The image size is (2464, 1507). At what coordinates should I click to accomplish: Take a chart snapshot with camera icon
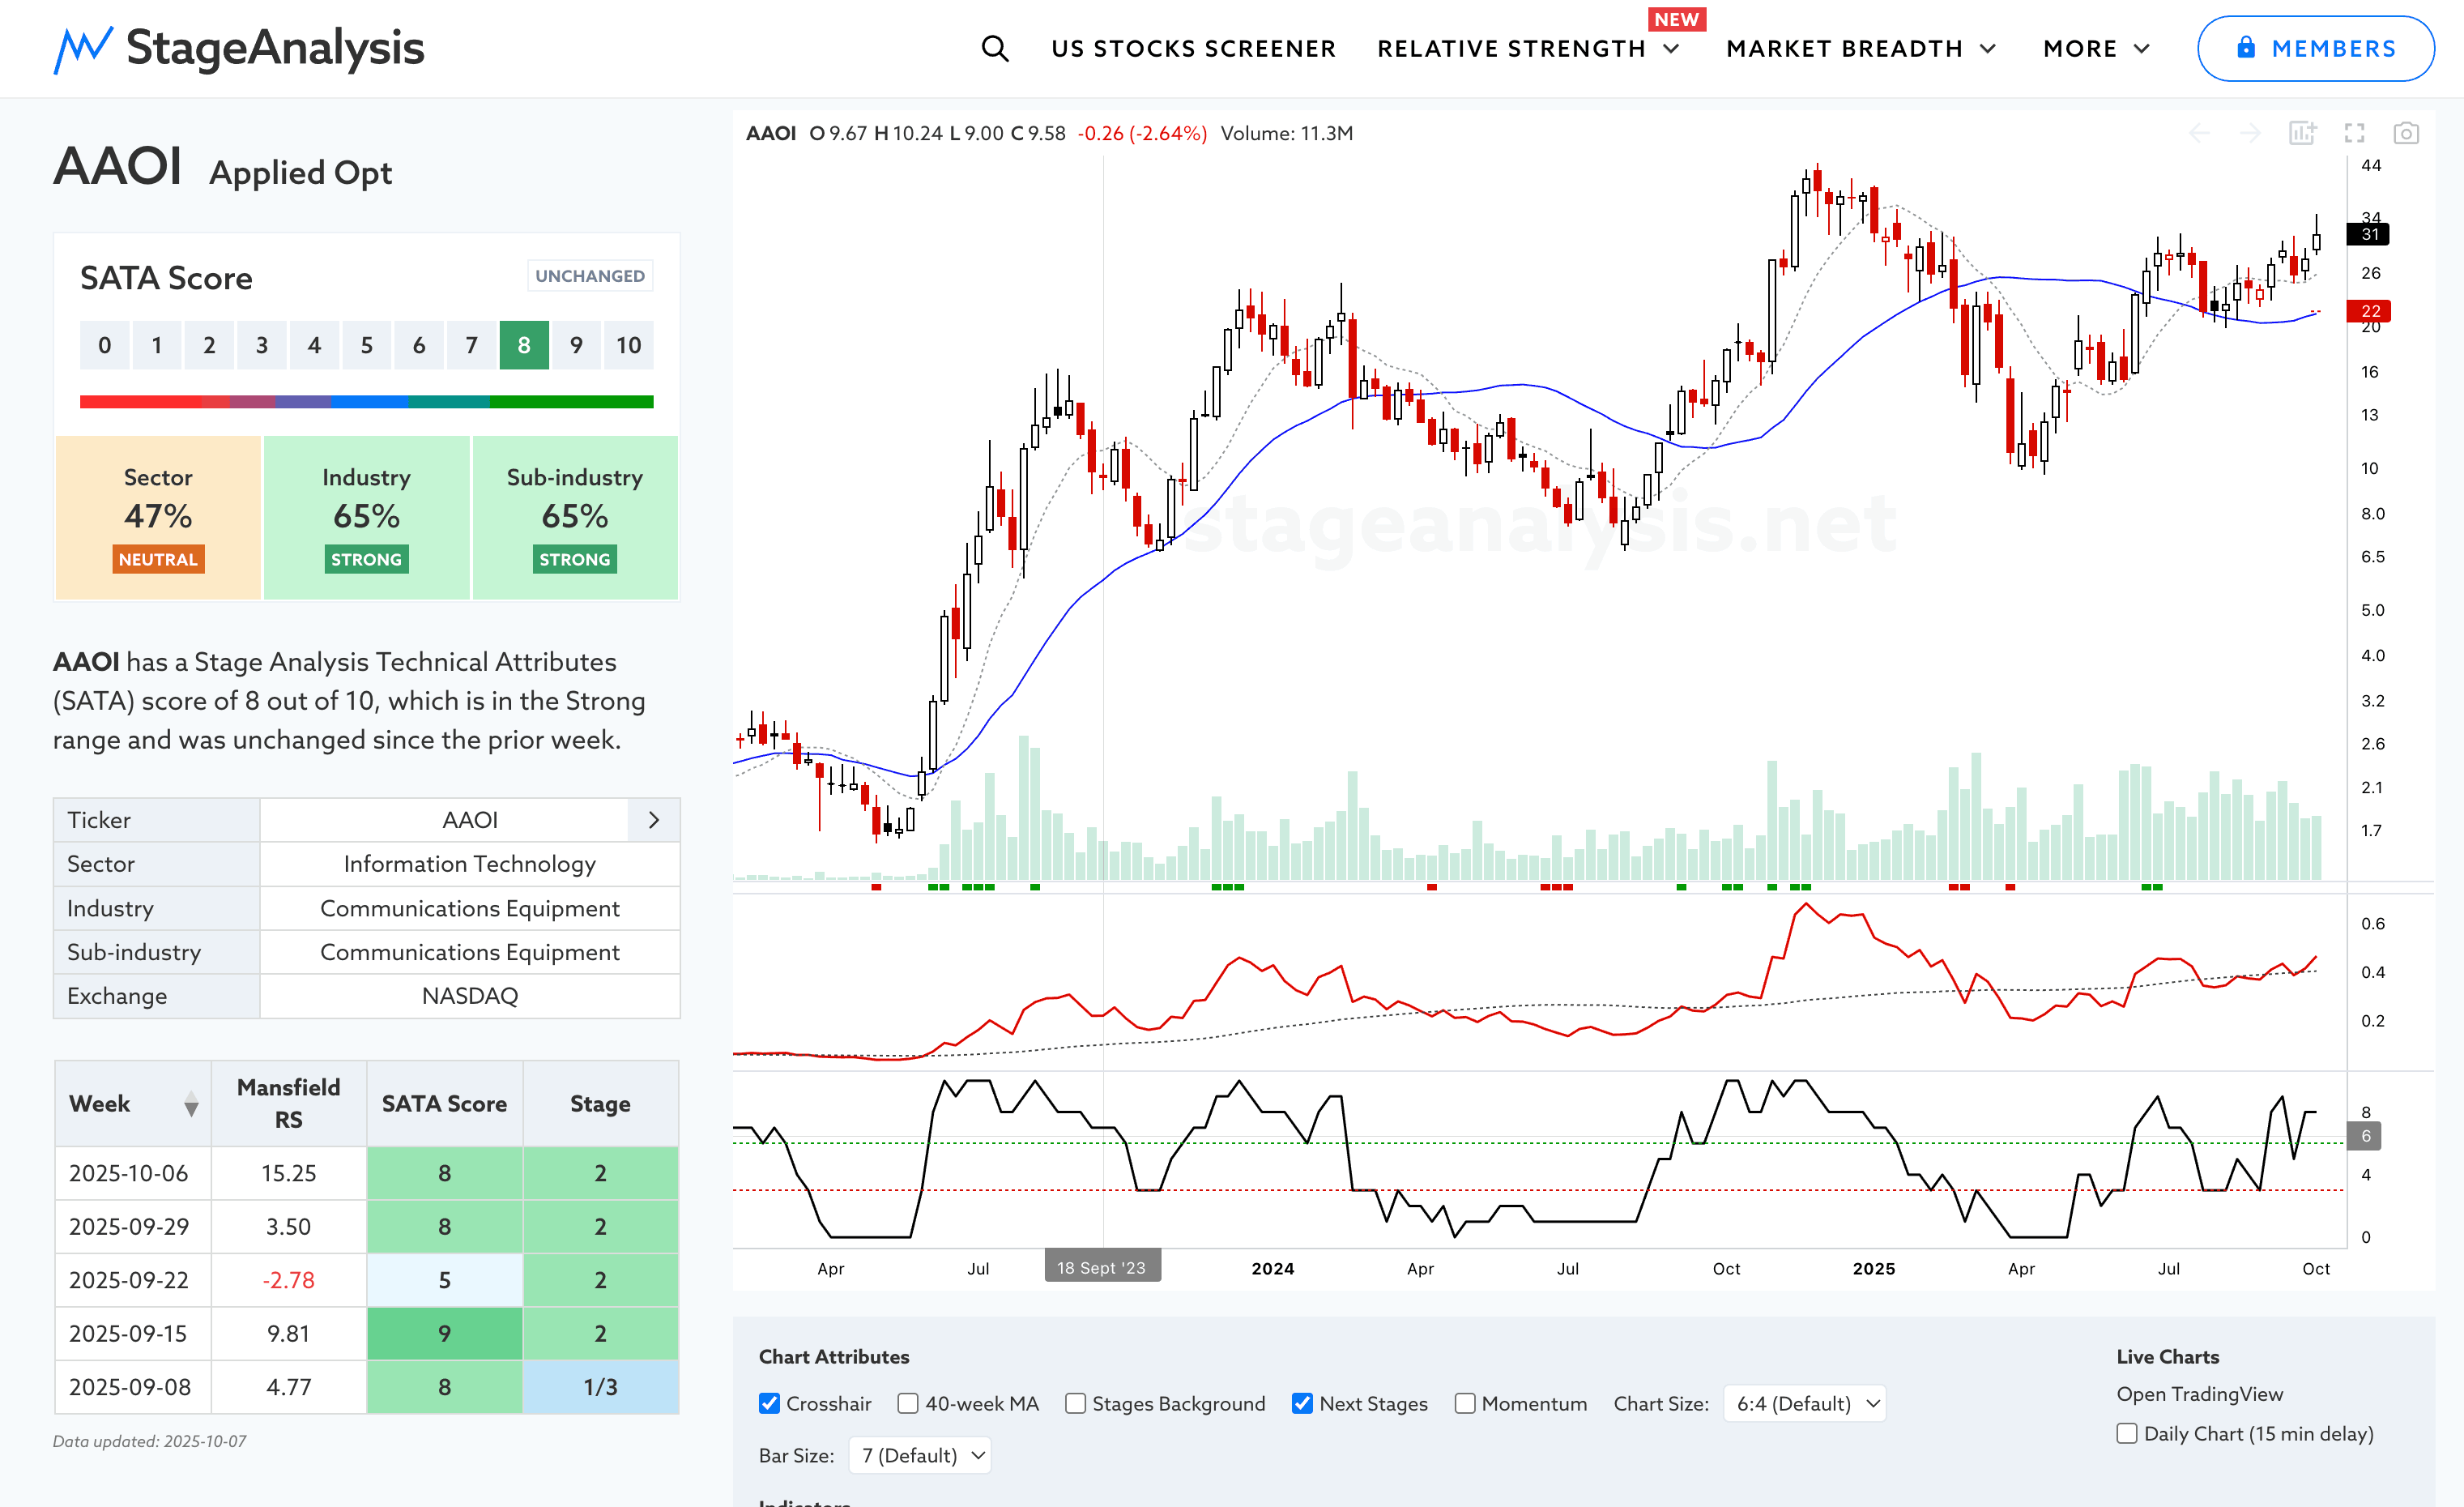[x=2405, y=133]
